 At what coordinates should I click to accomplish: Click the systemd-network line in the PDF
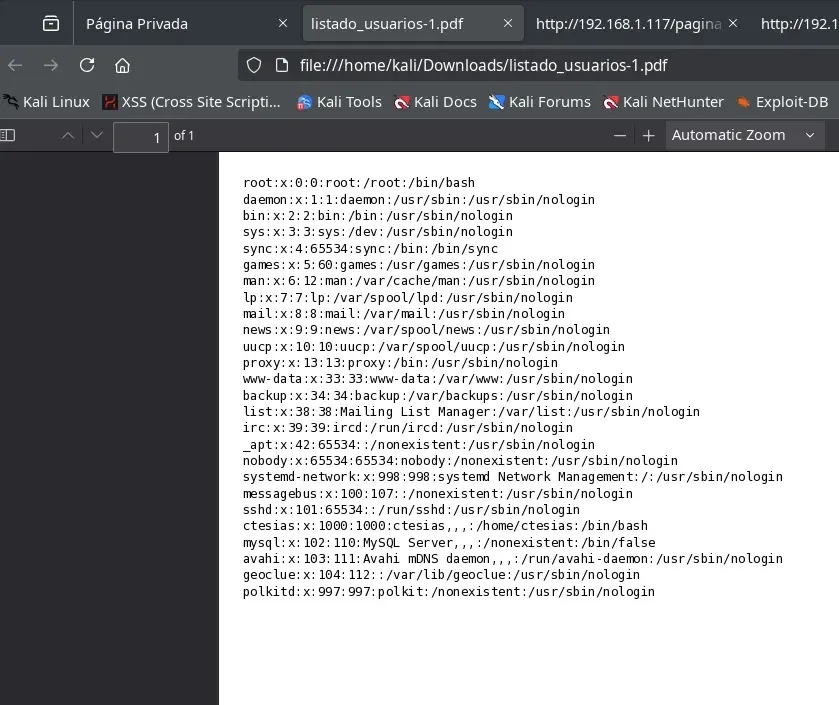[x=513, y=477]
